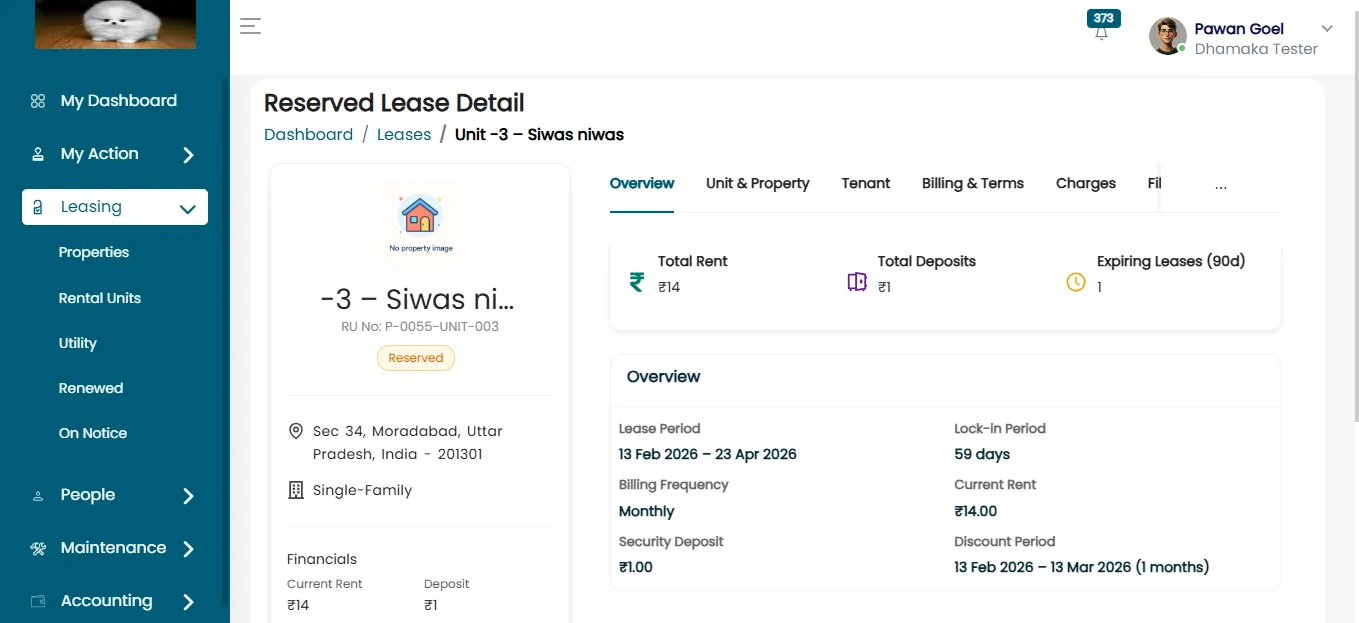Open the Unit & Property tab
This screenshot has height=623, width=1359.
pos(758,183)
